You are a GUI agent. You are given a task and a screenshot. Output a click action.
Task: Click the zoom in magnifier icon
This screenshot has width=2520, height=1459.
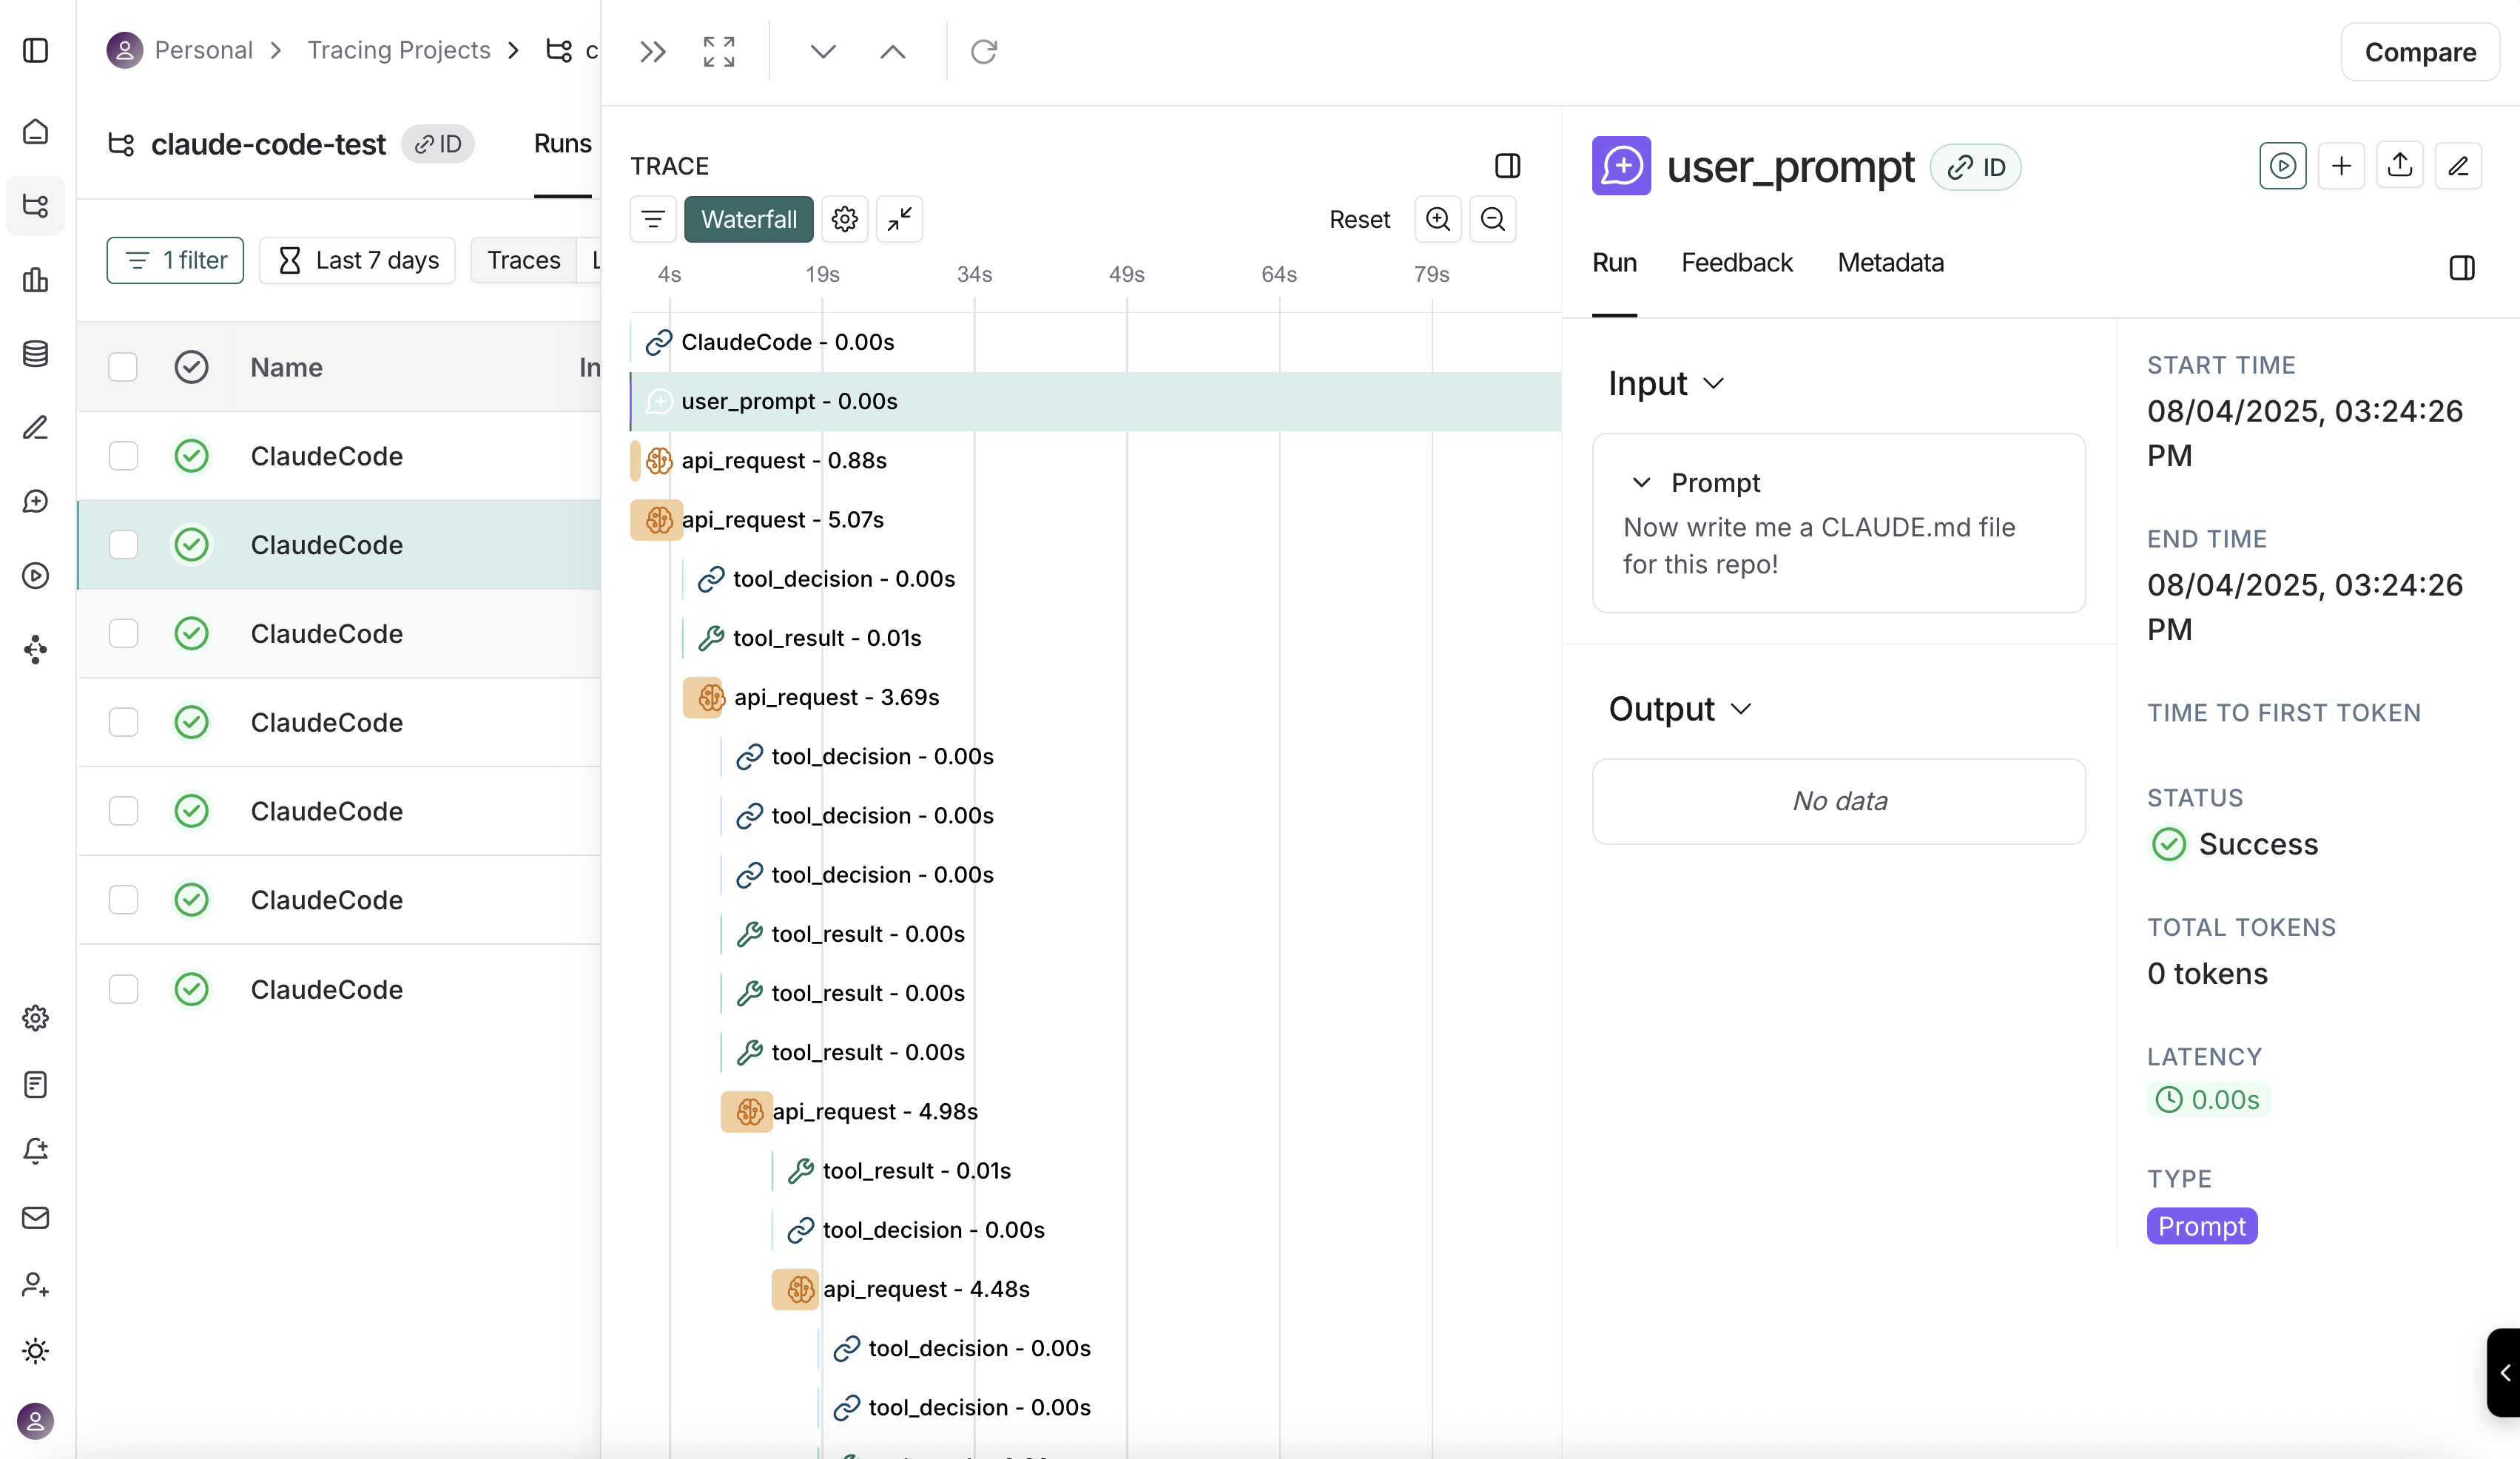[x=1437, y=219]
